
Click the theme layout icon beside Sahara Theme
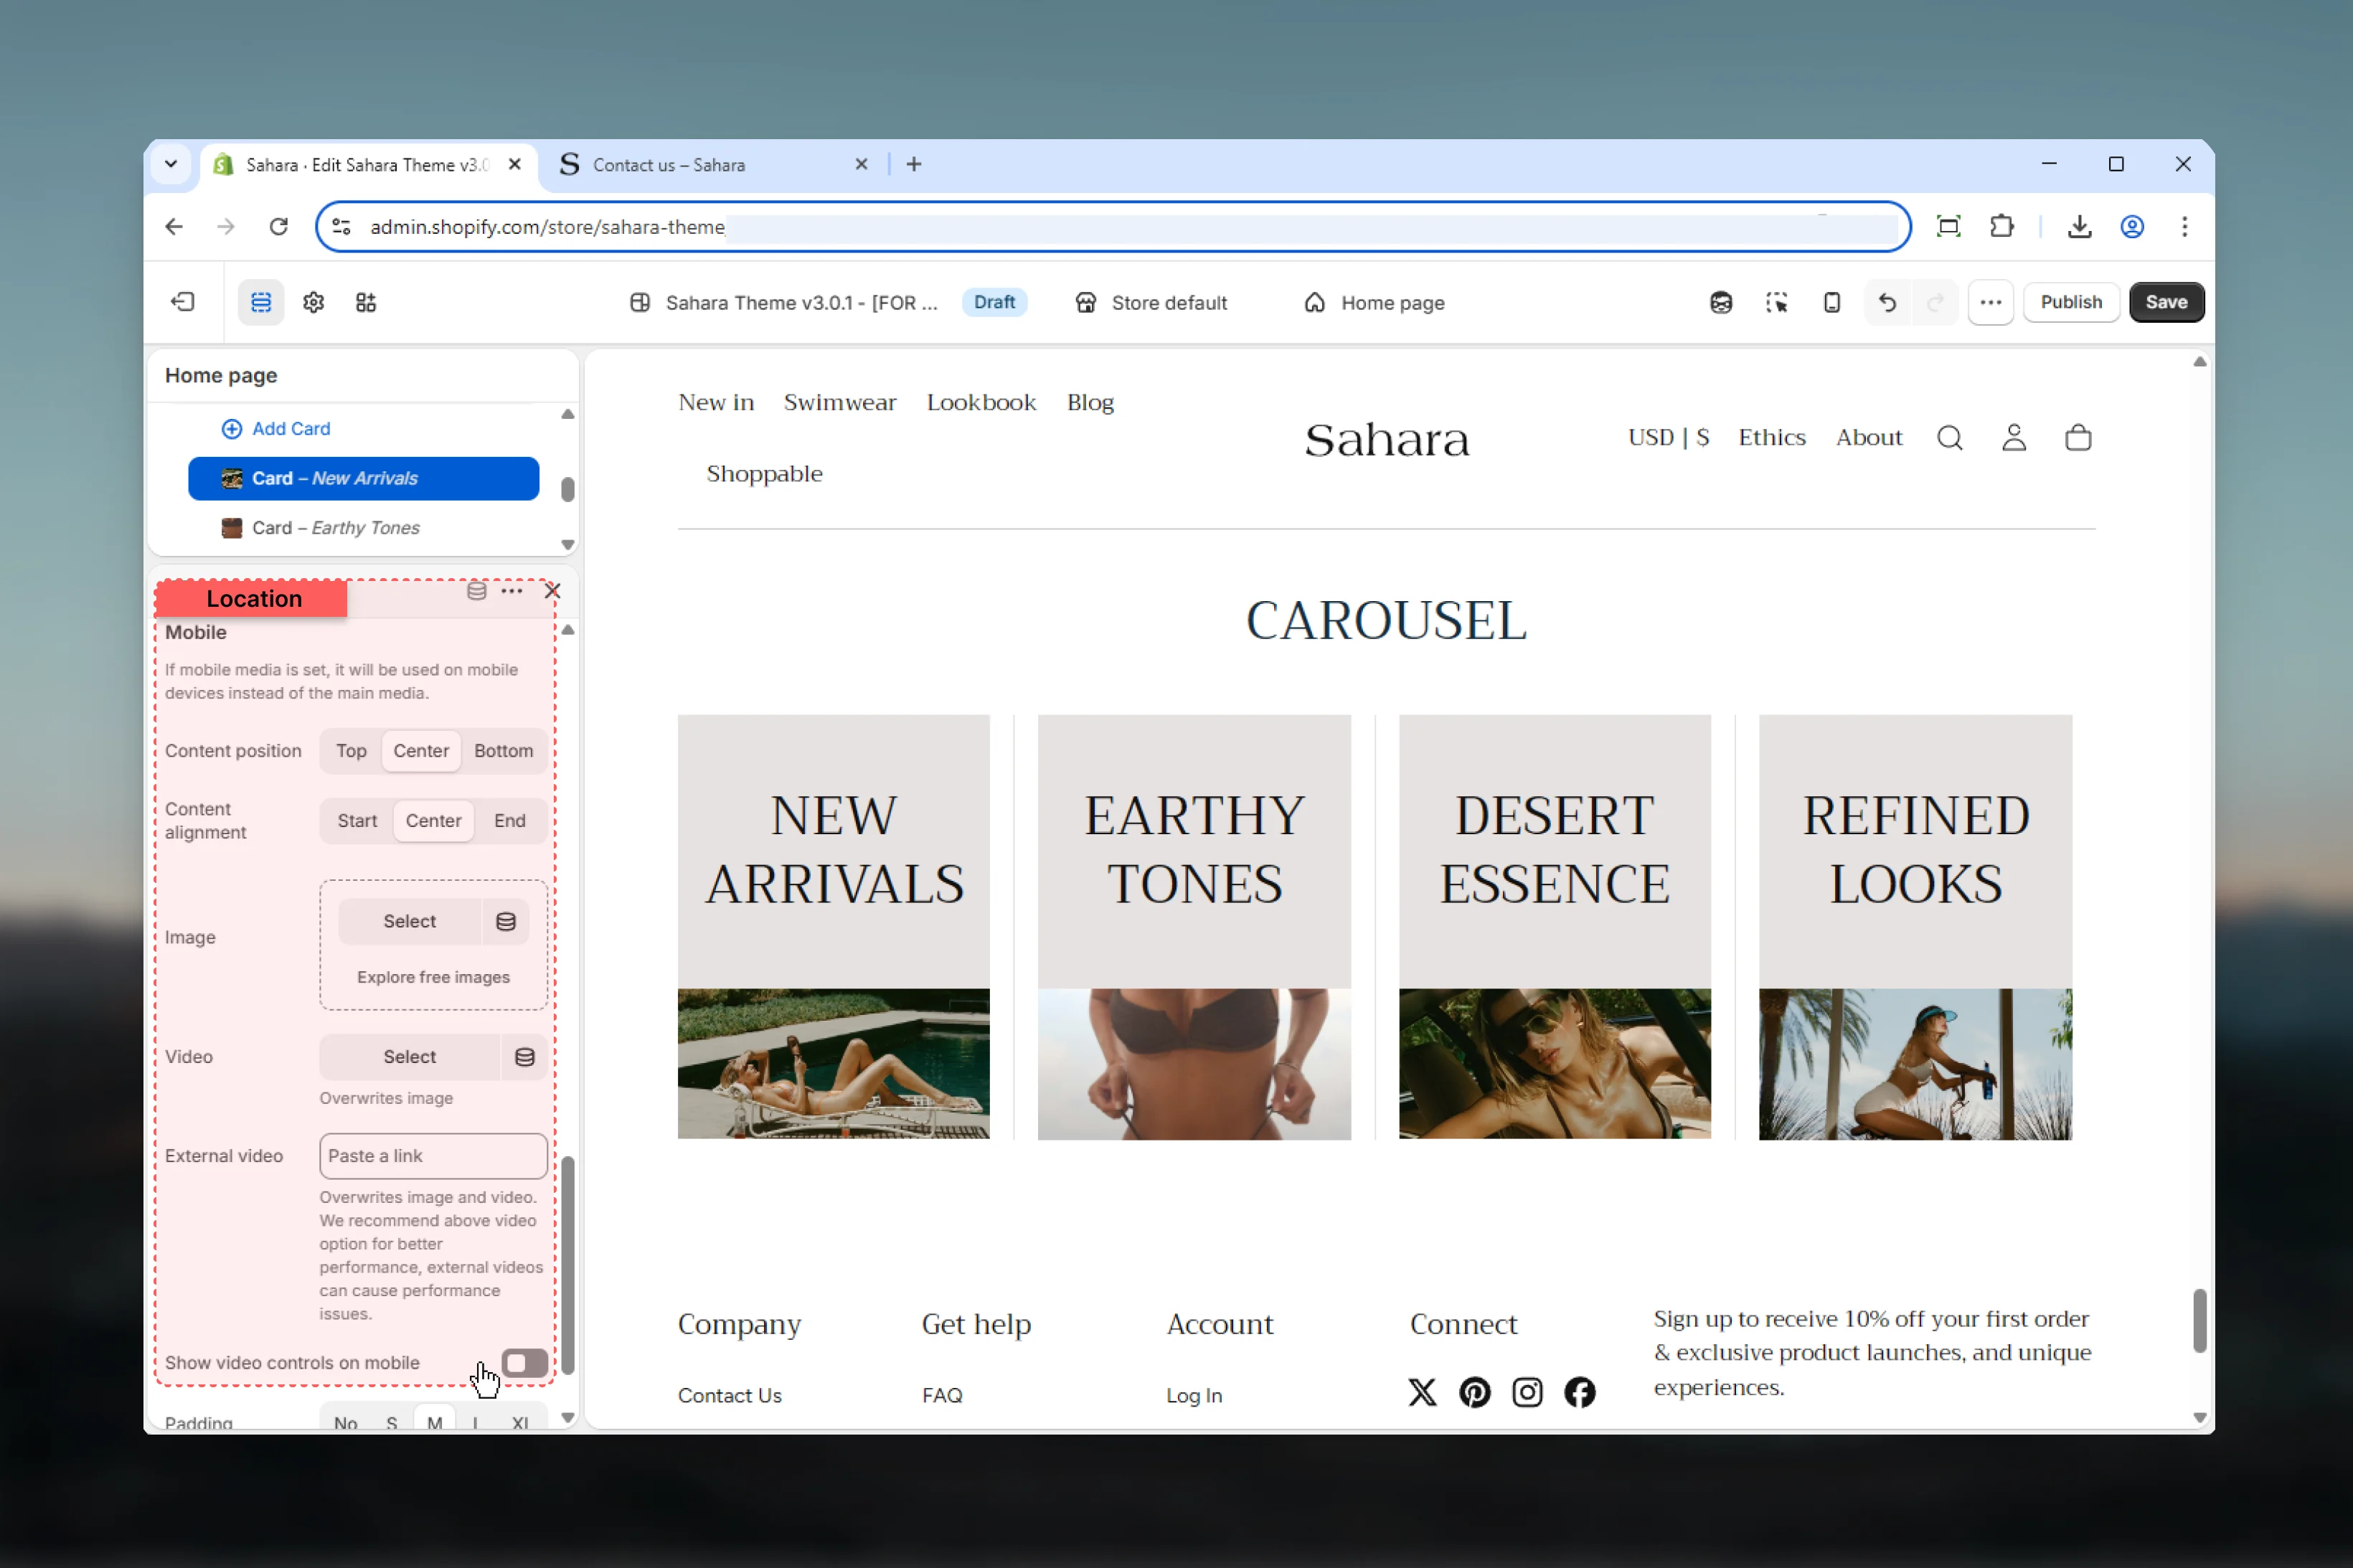(x=640, y=302)
